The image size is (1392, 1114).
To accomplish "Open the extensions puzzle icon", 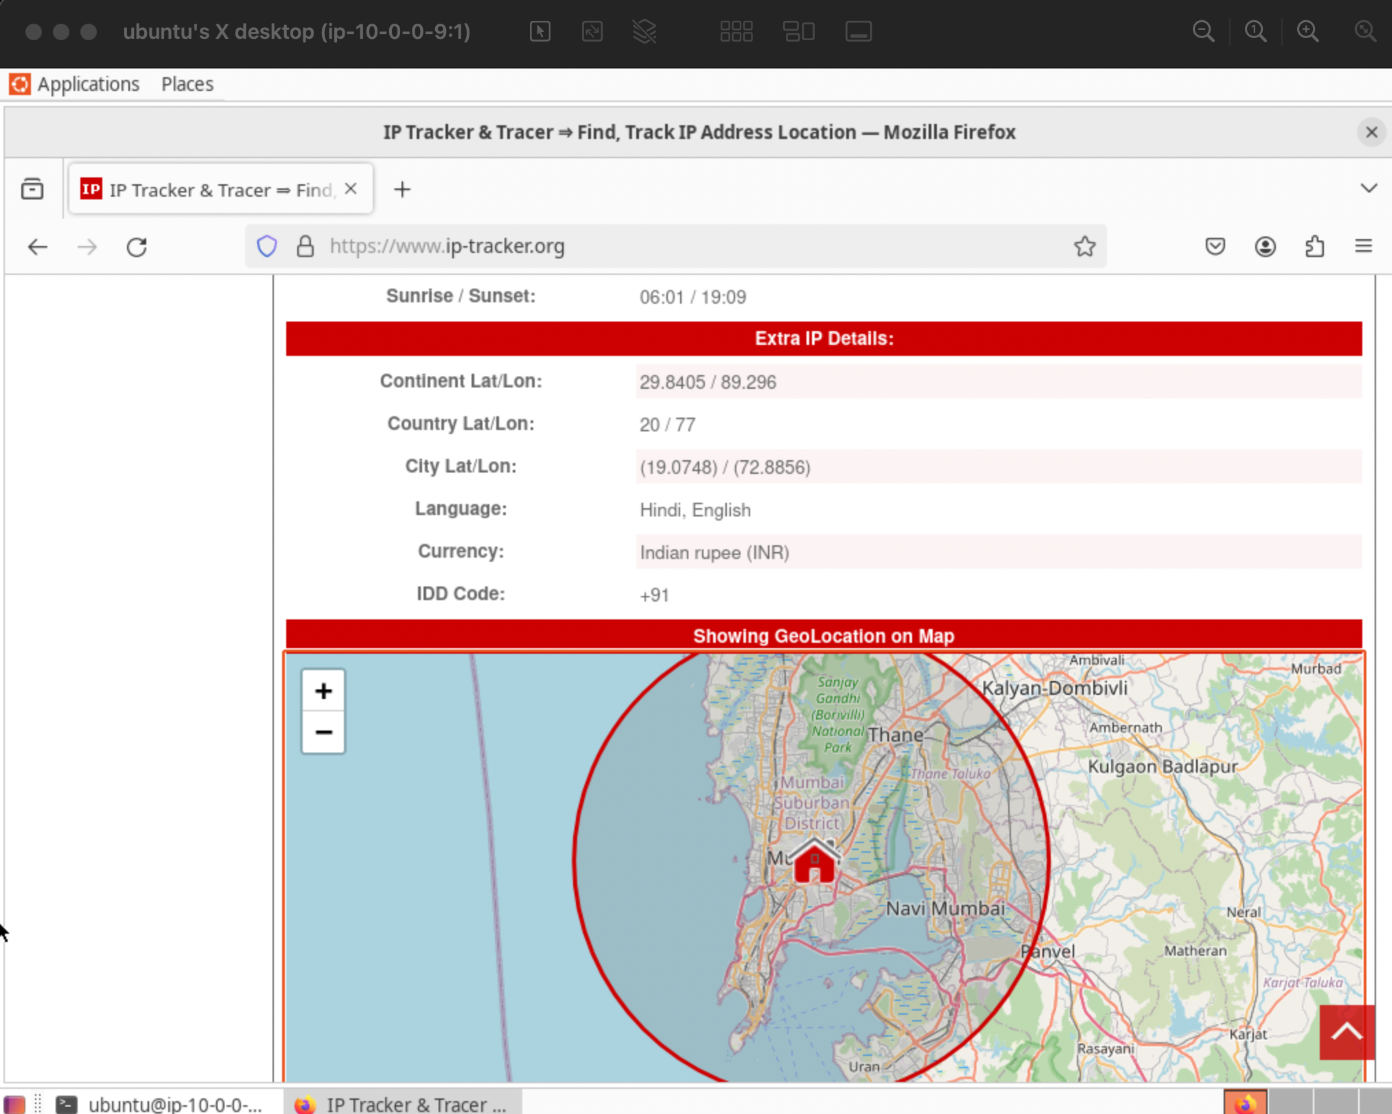I will click(1315, 246).
